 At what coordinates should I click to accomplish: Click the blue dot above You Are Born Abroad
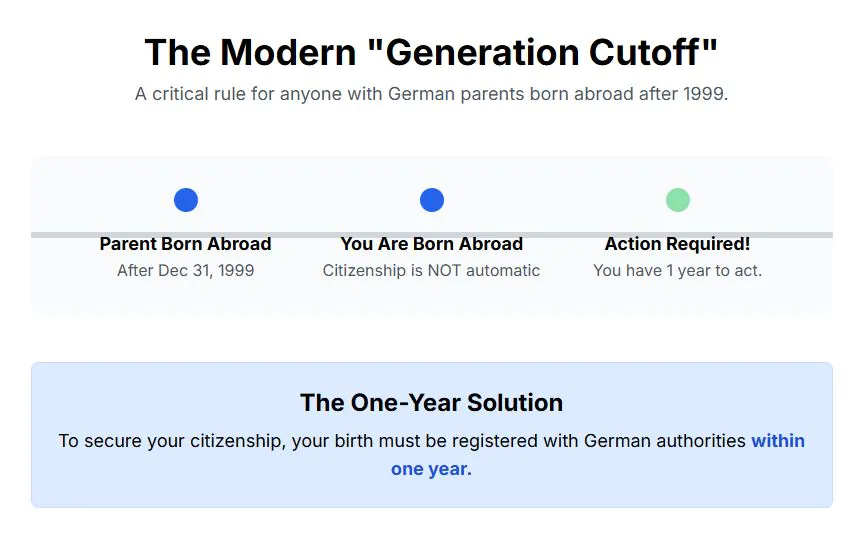click(432, 200)
